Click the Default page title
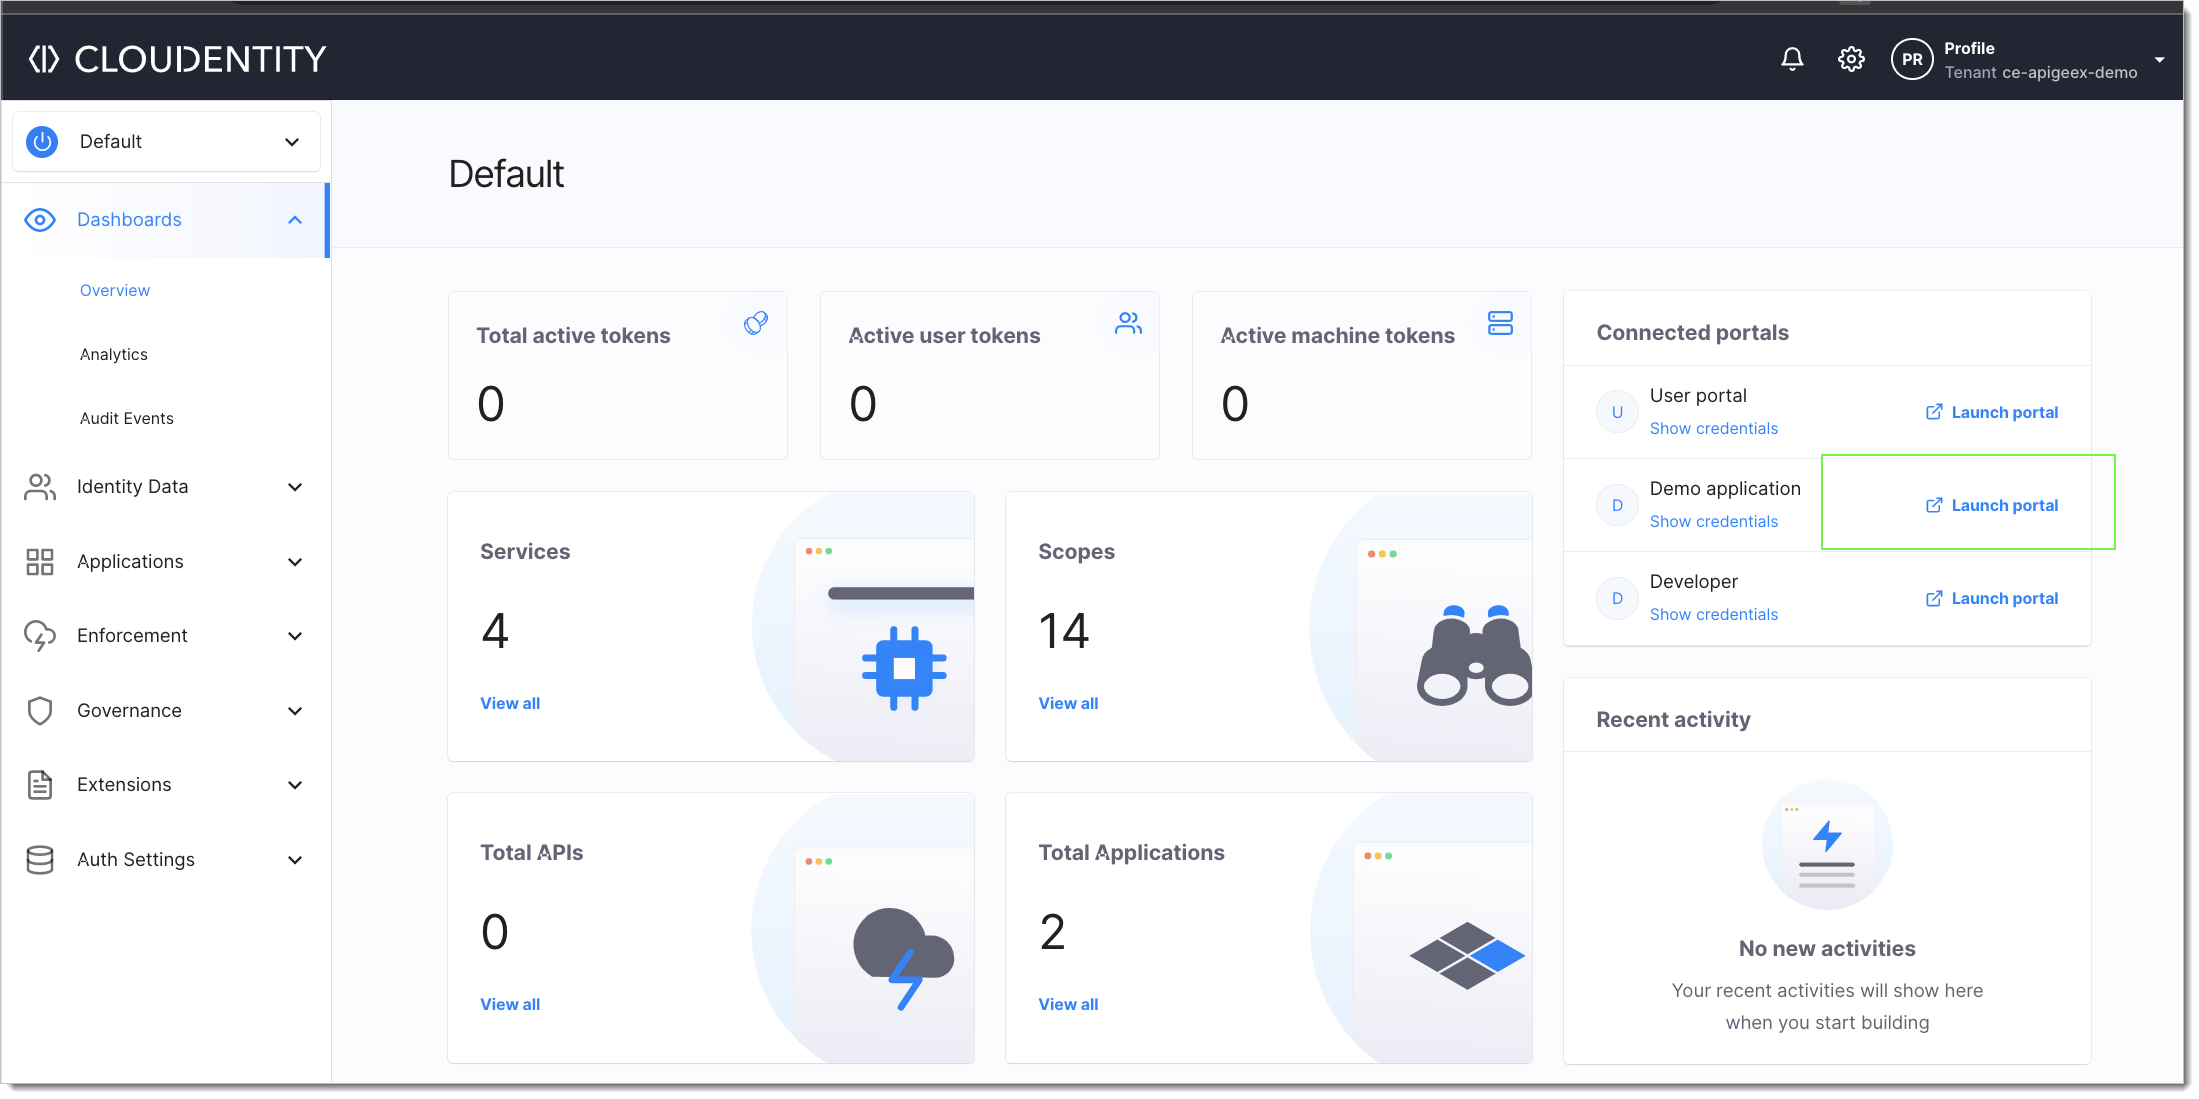The width and height of the screenshot is (2199, 1099). tap(506, 174)
